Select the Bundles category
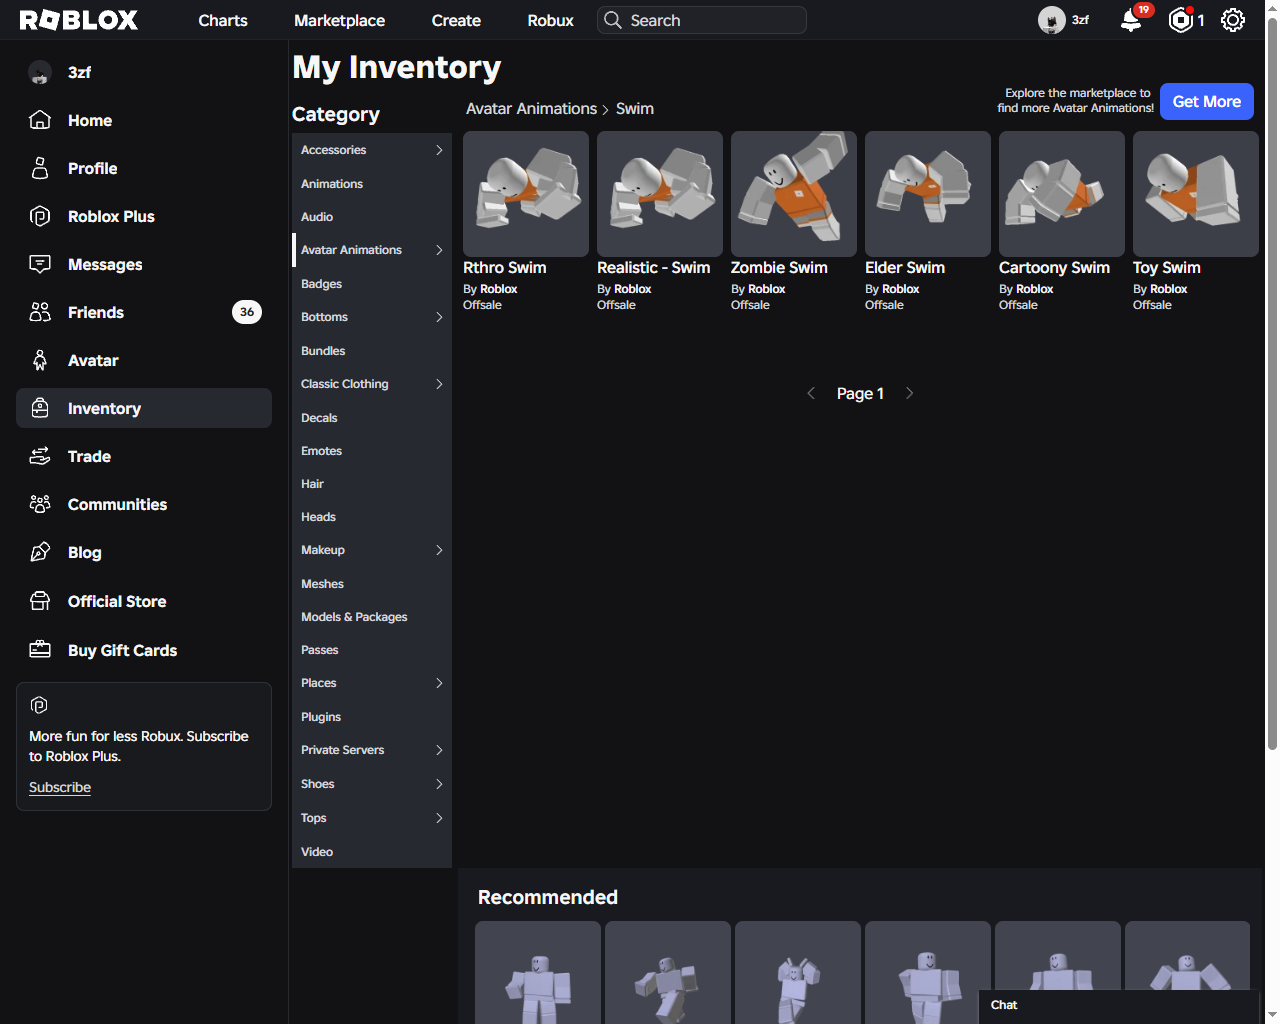Screen dimensions: 1280x1024 (x=372, y=351)
